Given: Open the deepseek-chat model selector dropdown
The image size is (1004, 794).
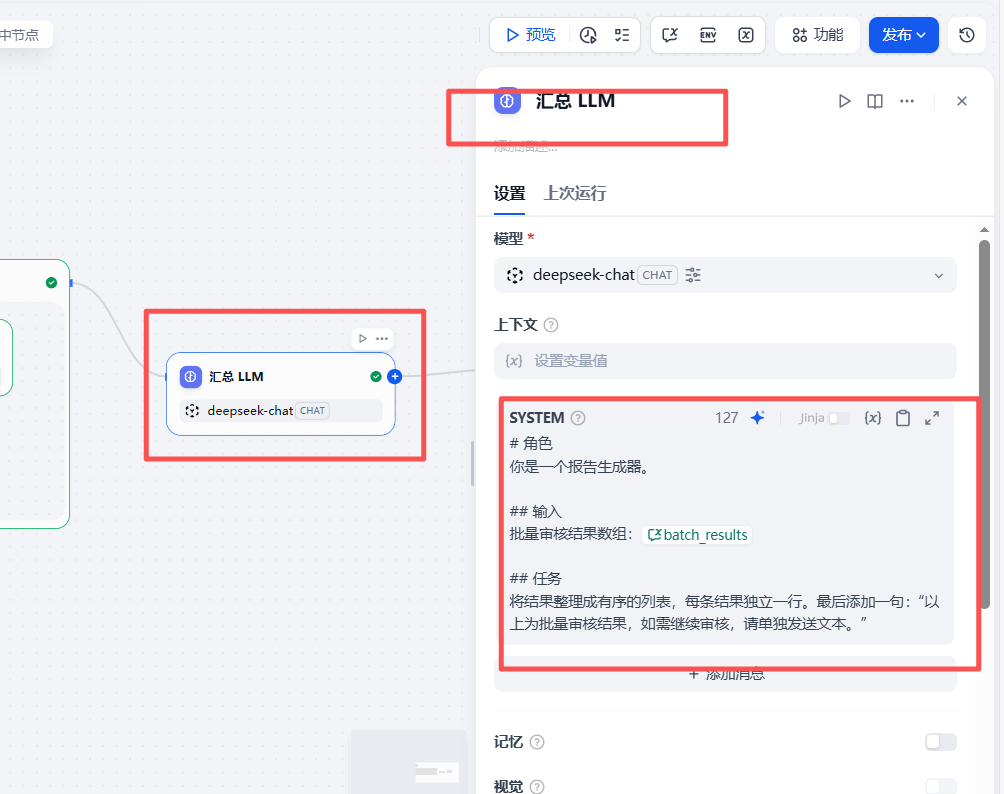Looking at the screenshot, I should pyautogui.click(x=725, y=275).
